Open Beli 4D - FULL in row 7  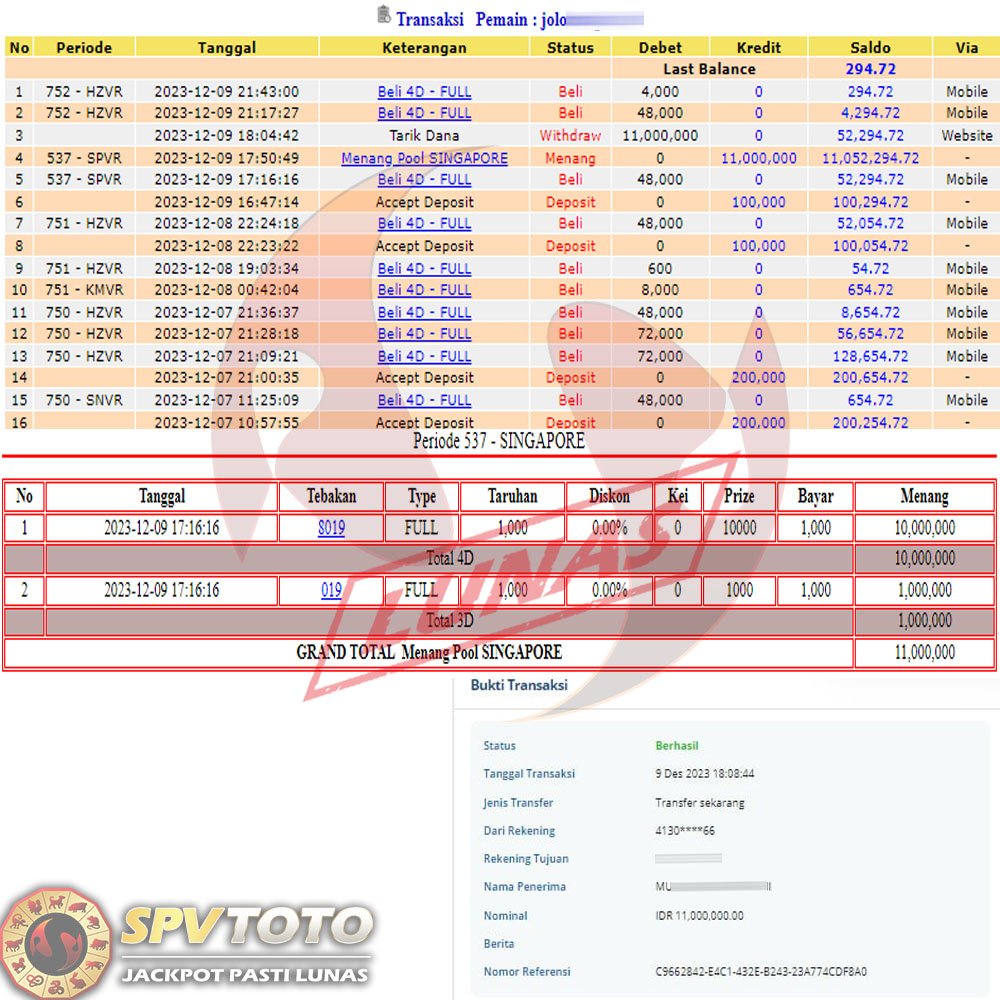click(x=424, y=224)
